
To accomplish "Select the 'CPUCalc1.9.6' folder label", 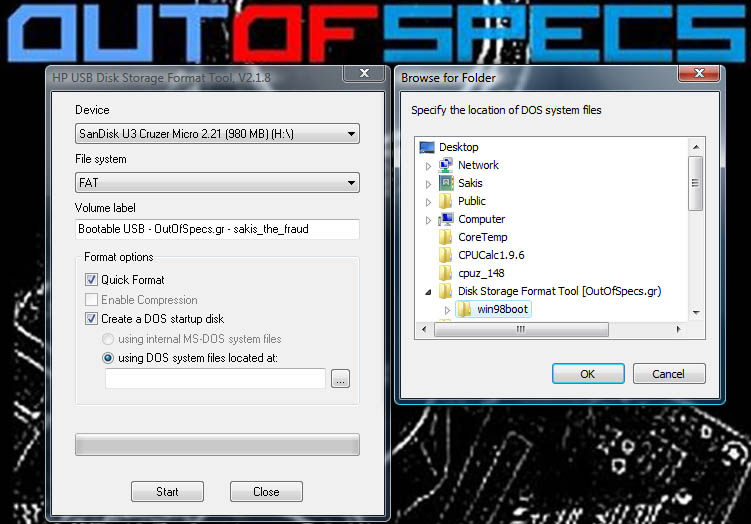I will (491, 255).
